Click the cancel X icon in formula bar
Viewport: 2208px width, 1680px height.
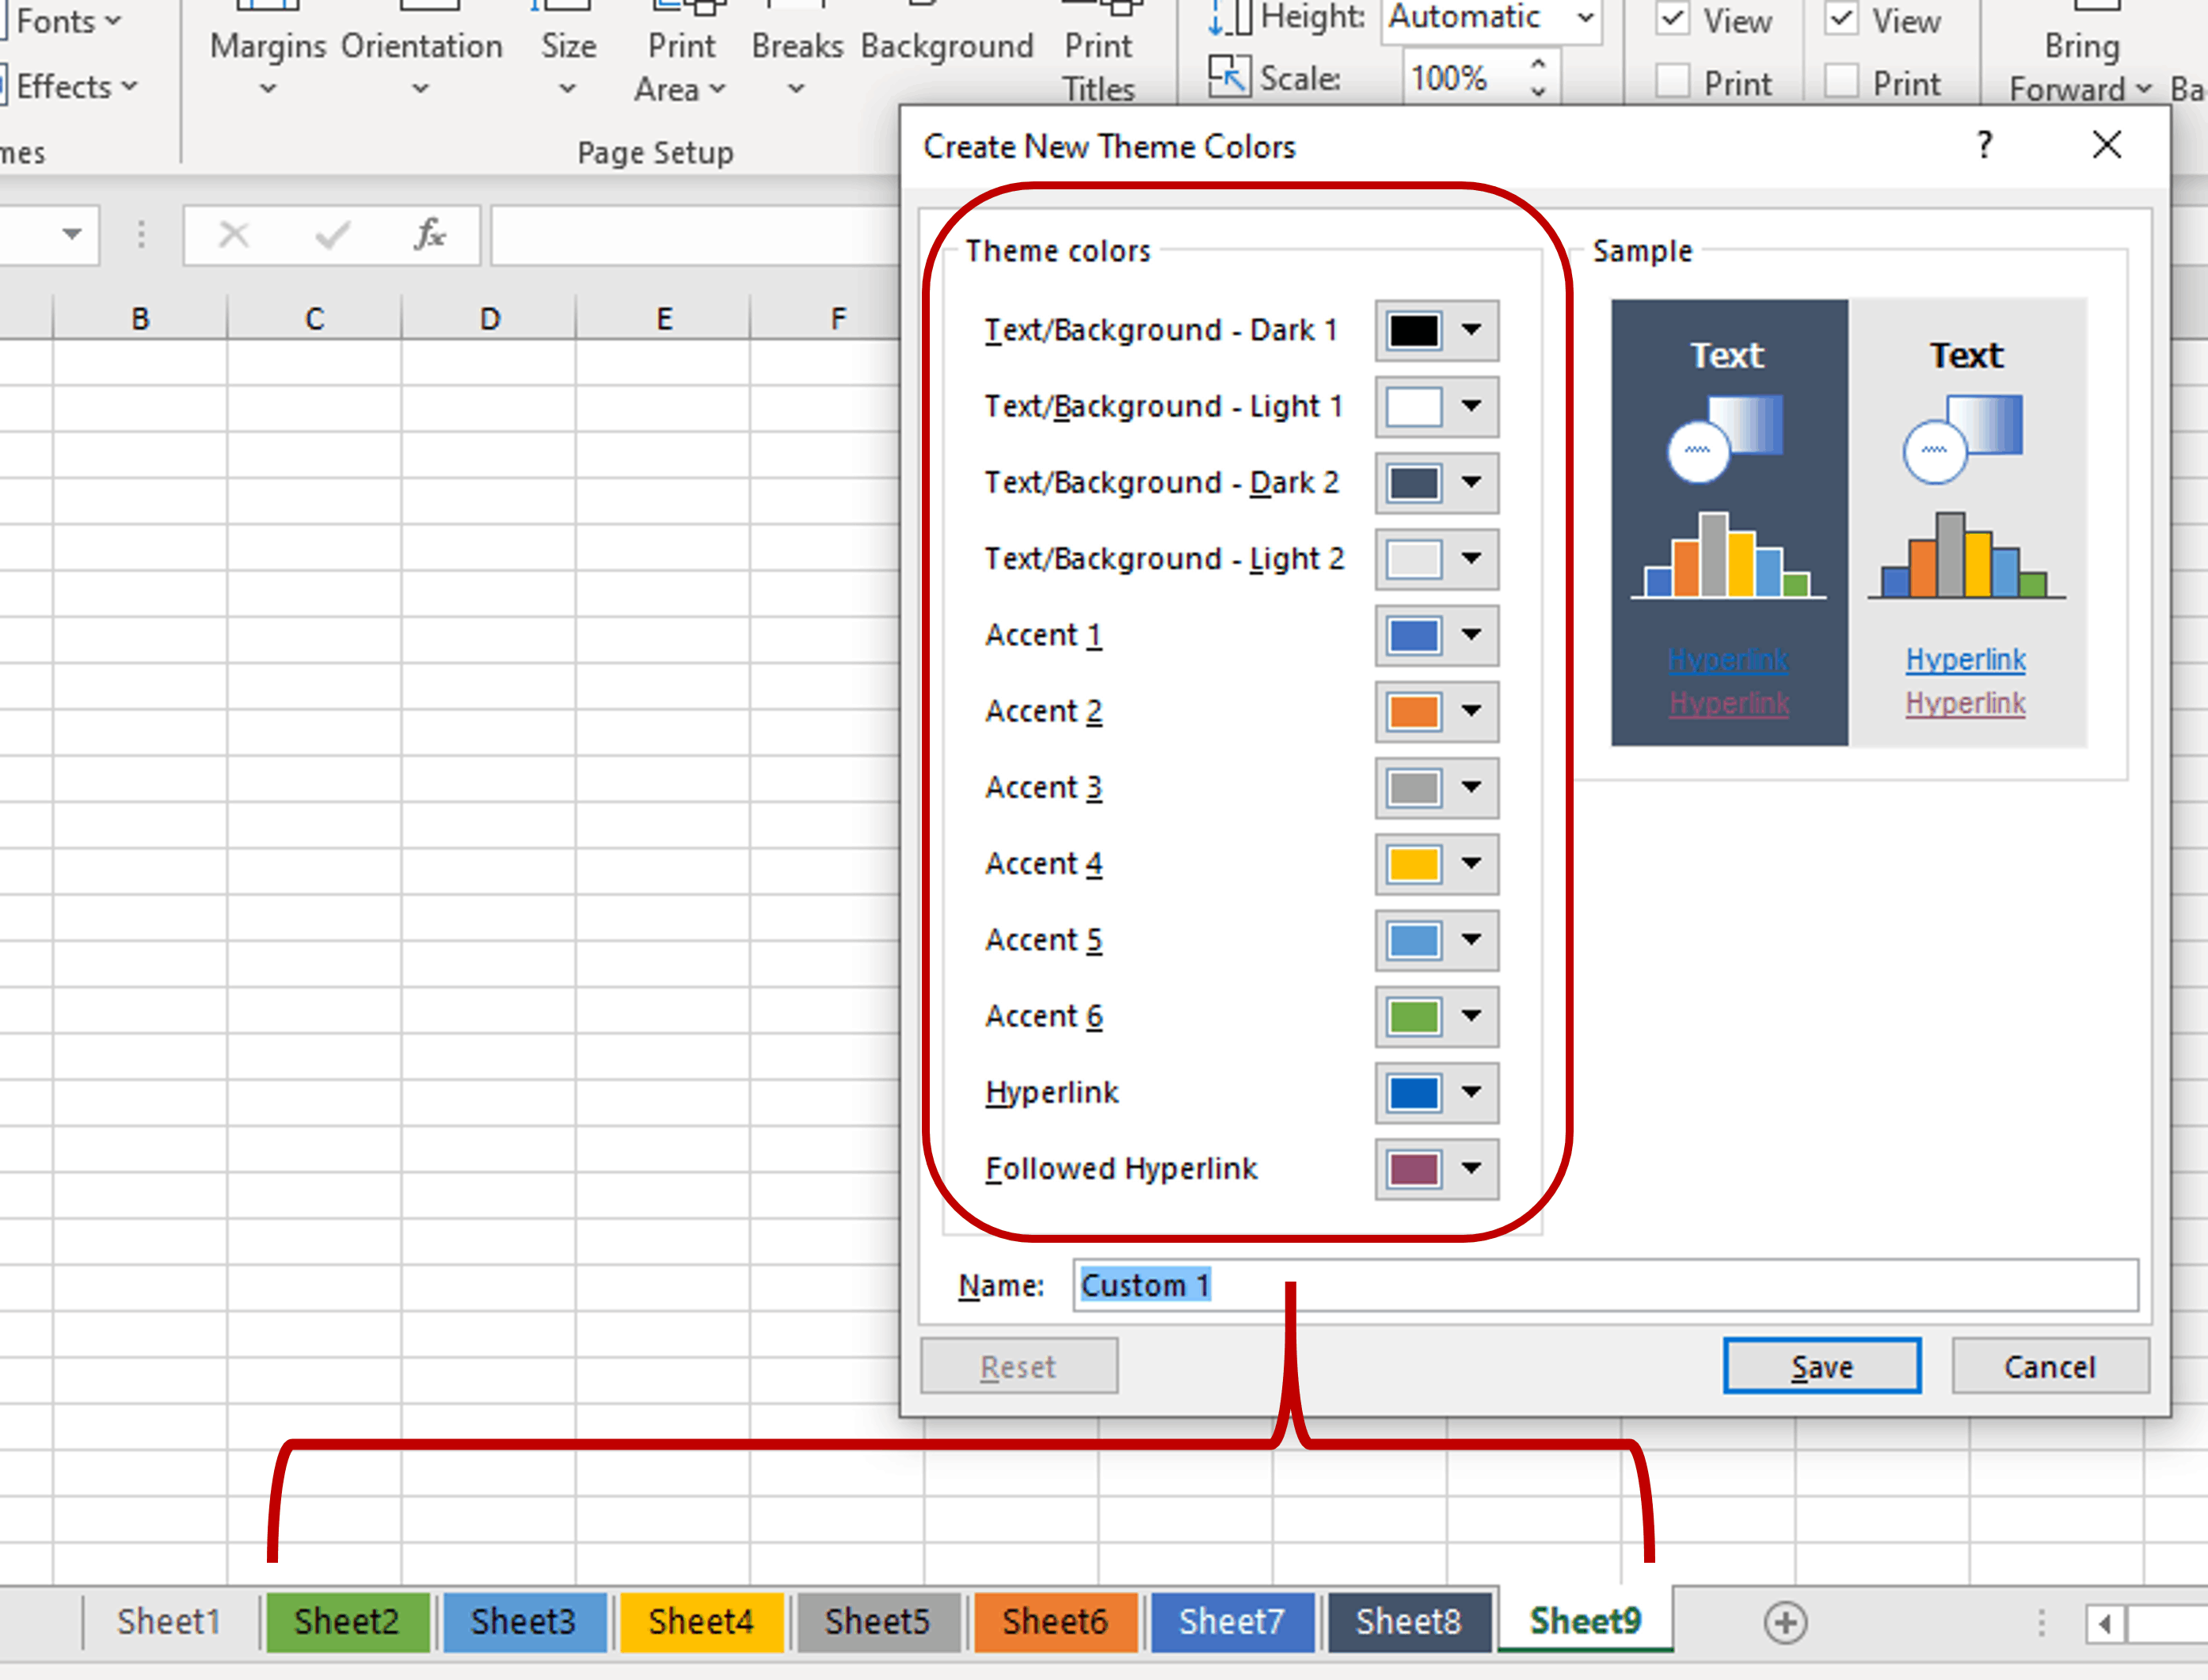point(234,235)
